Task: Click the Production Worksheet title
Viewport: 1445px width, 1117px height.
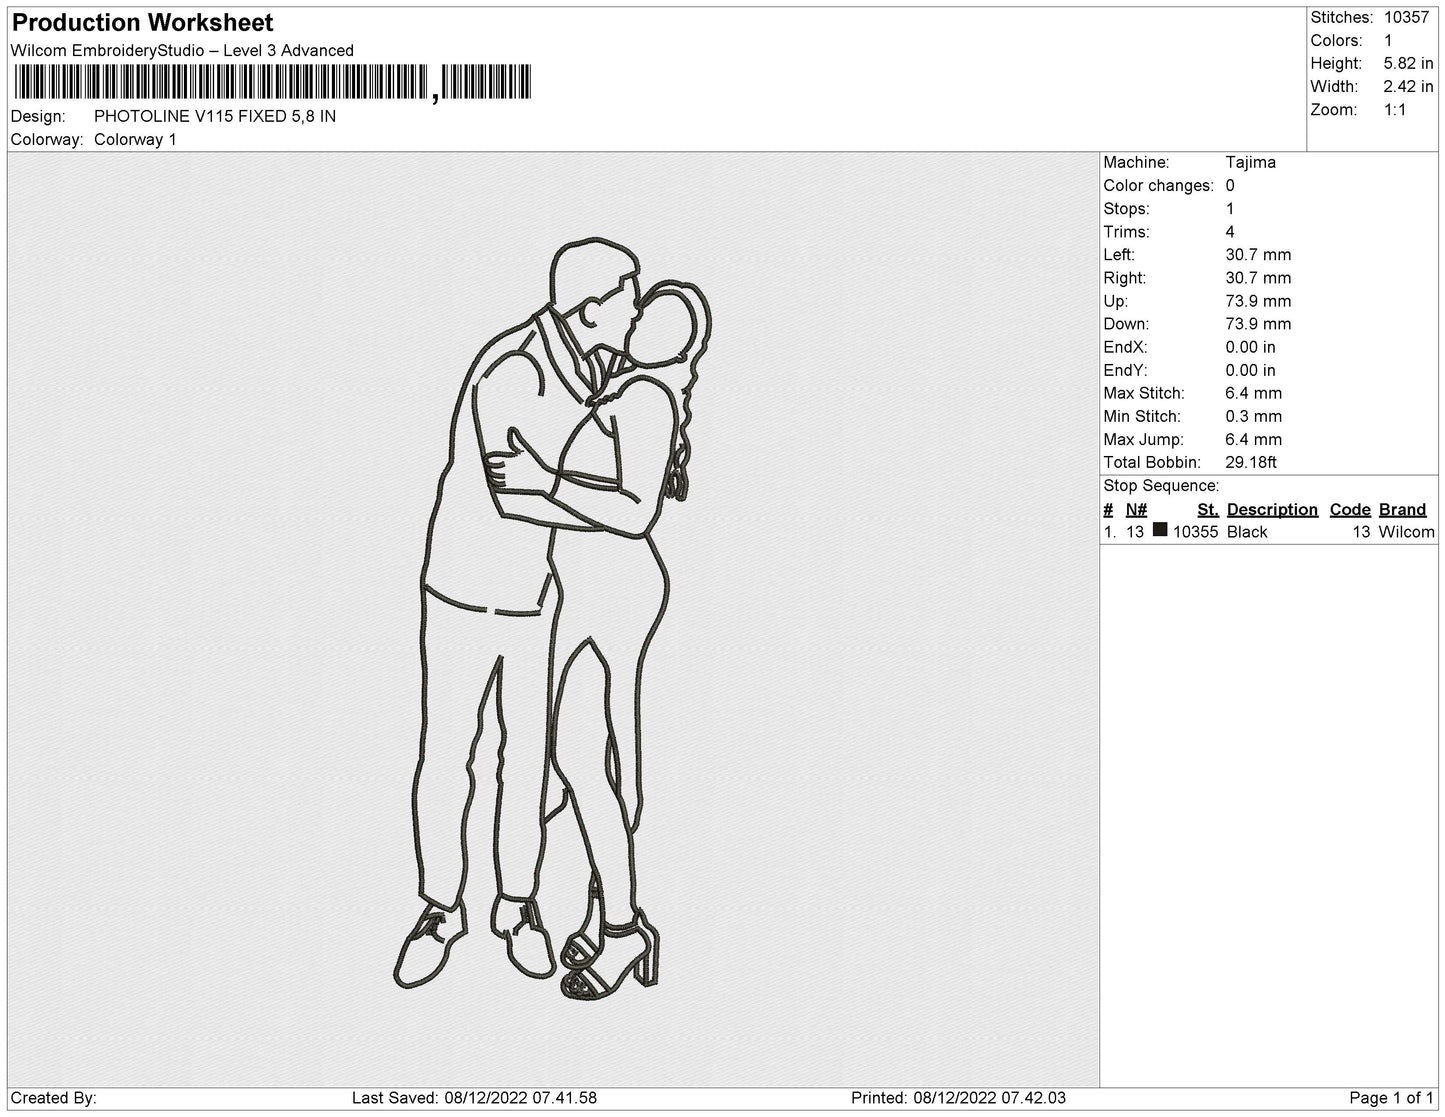Action: pyautogui.click(x=143, y=22)
